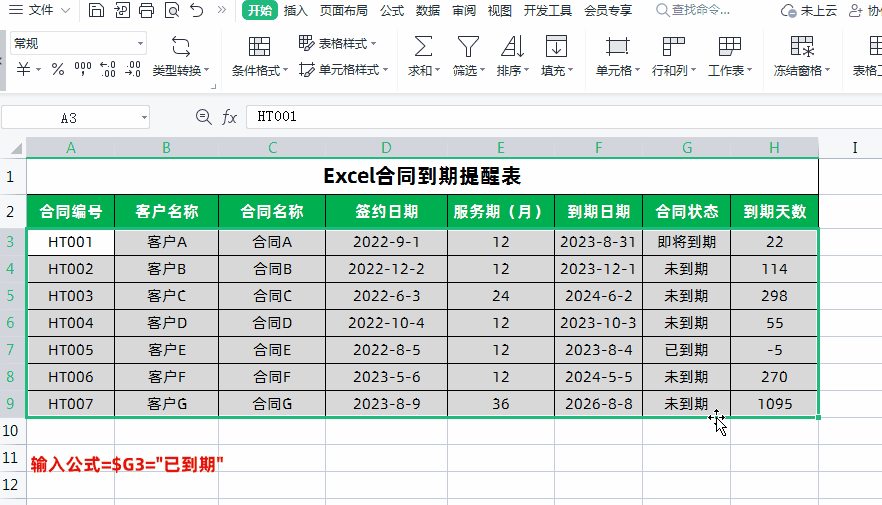Image resolution: width=882 pixels, height=505 pixels.
Task: Apply thousands separator icon
Action: tap(83, 69)
